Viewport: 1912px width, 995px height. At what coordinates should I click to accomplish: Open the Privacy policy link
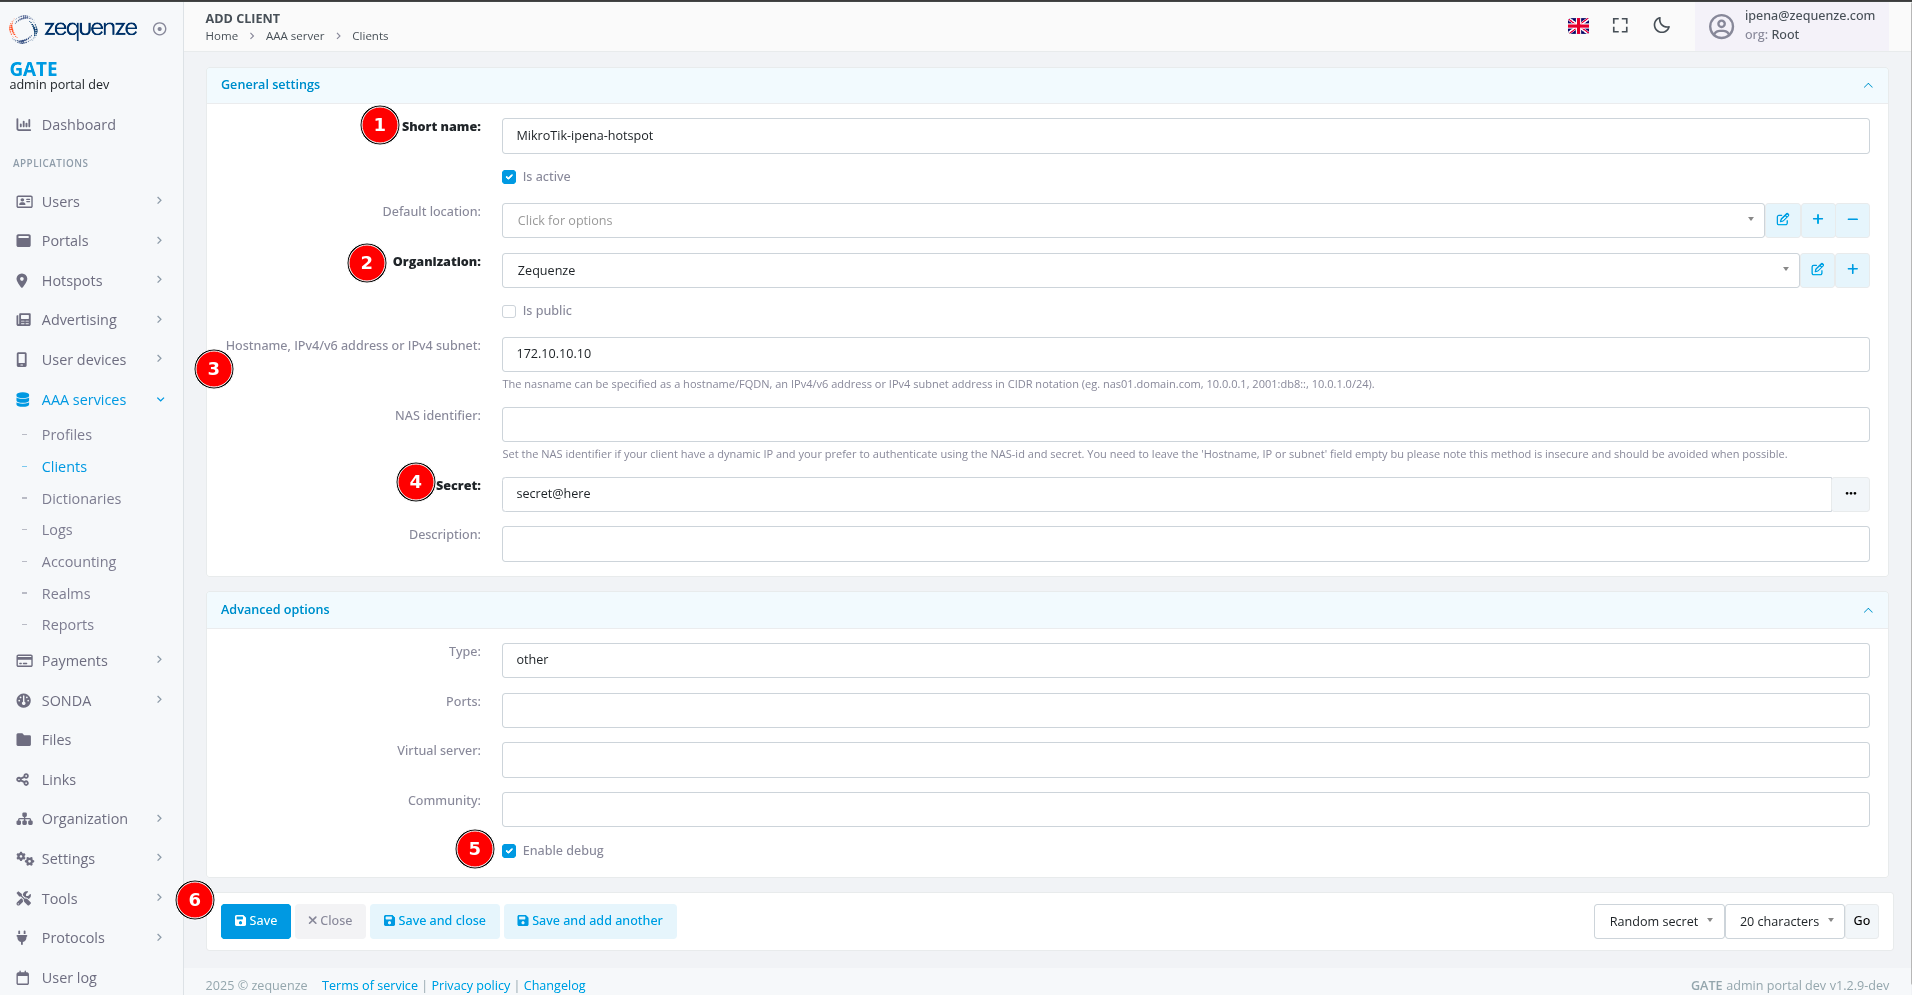pos(470,985)
